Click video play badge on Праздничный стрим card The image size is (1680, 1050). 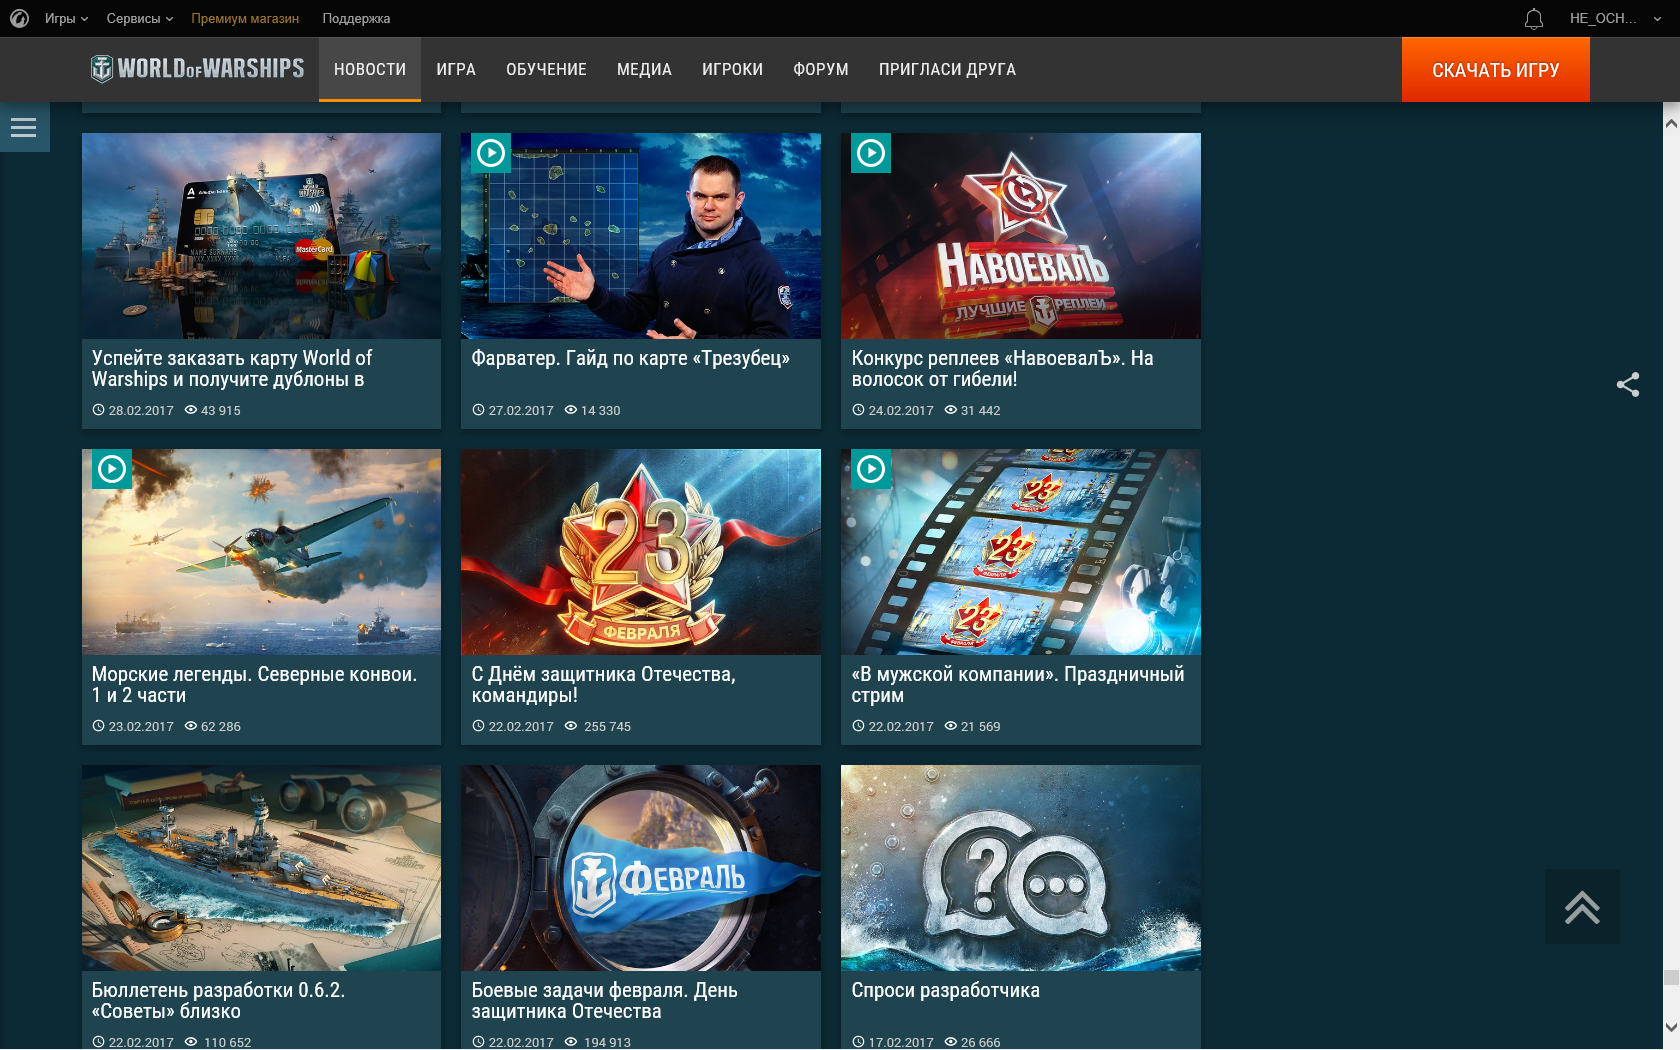tap(871, 469)
